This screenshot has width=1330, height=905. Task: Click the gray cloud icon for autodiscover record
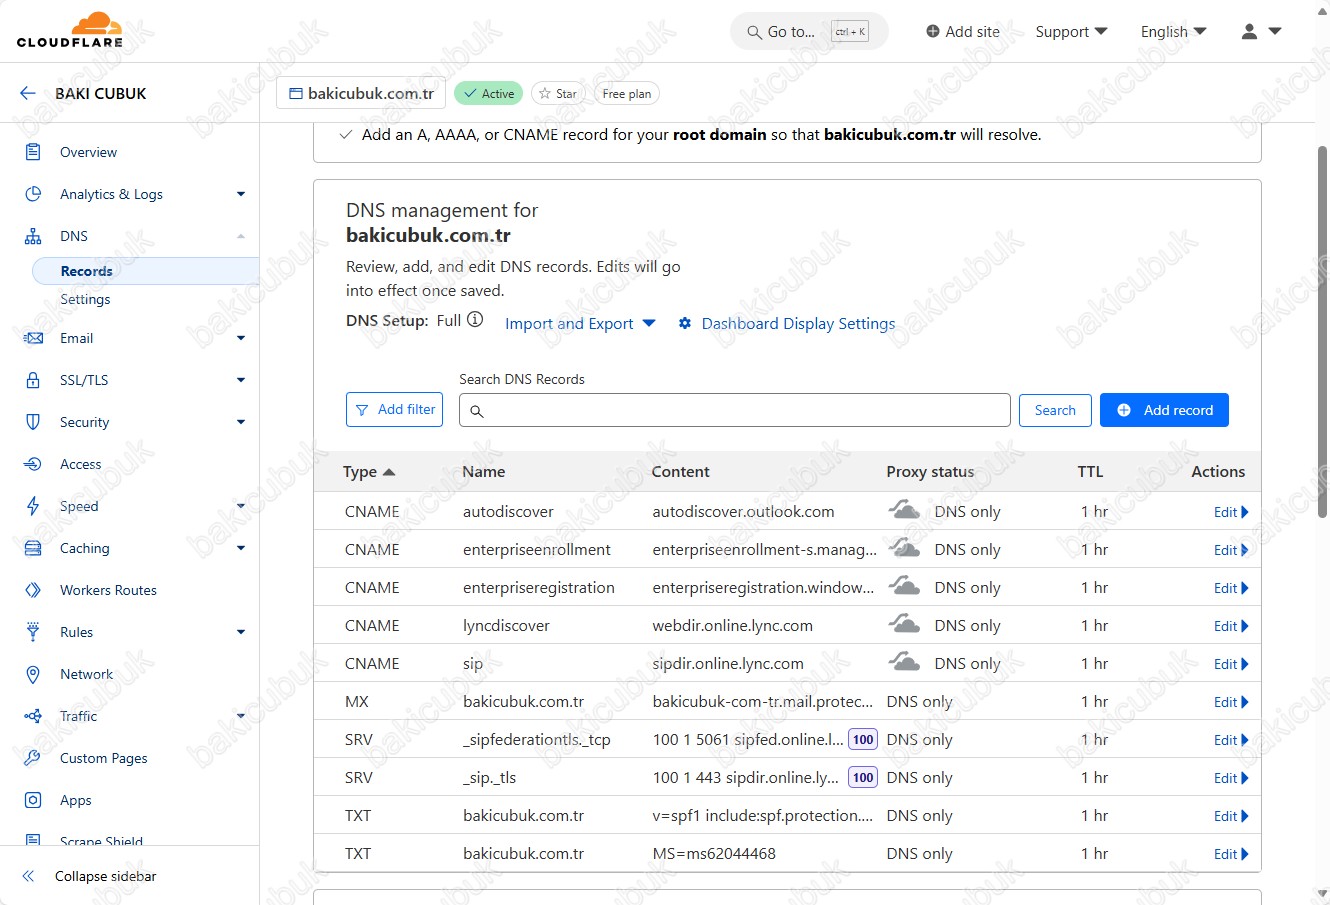(904, 511)
